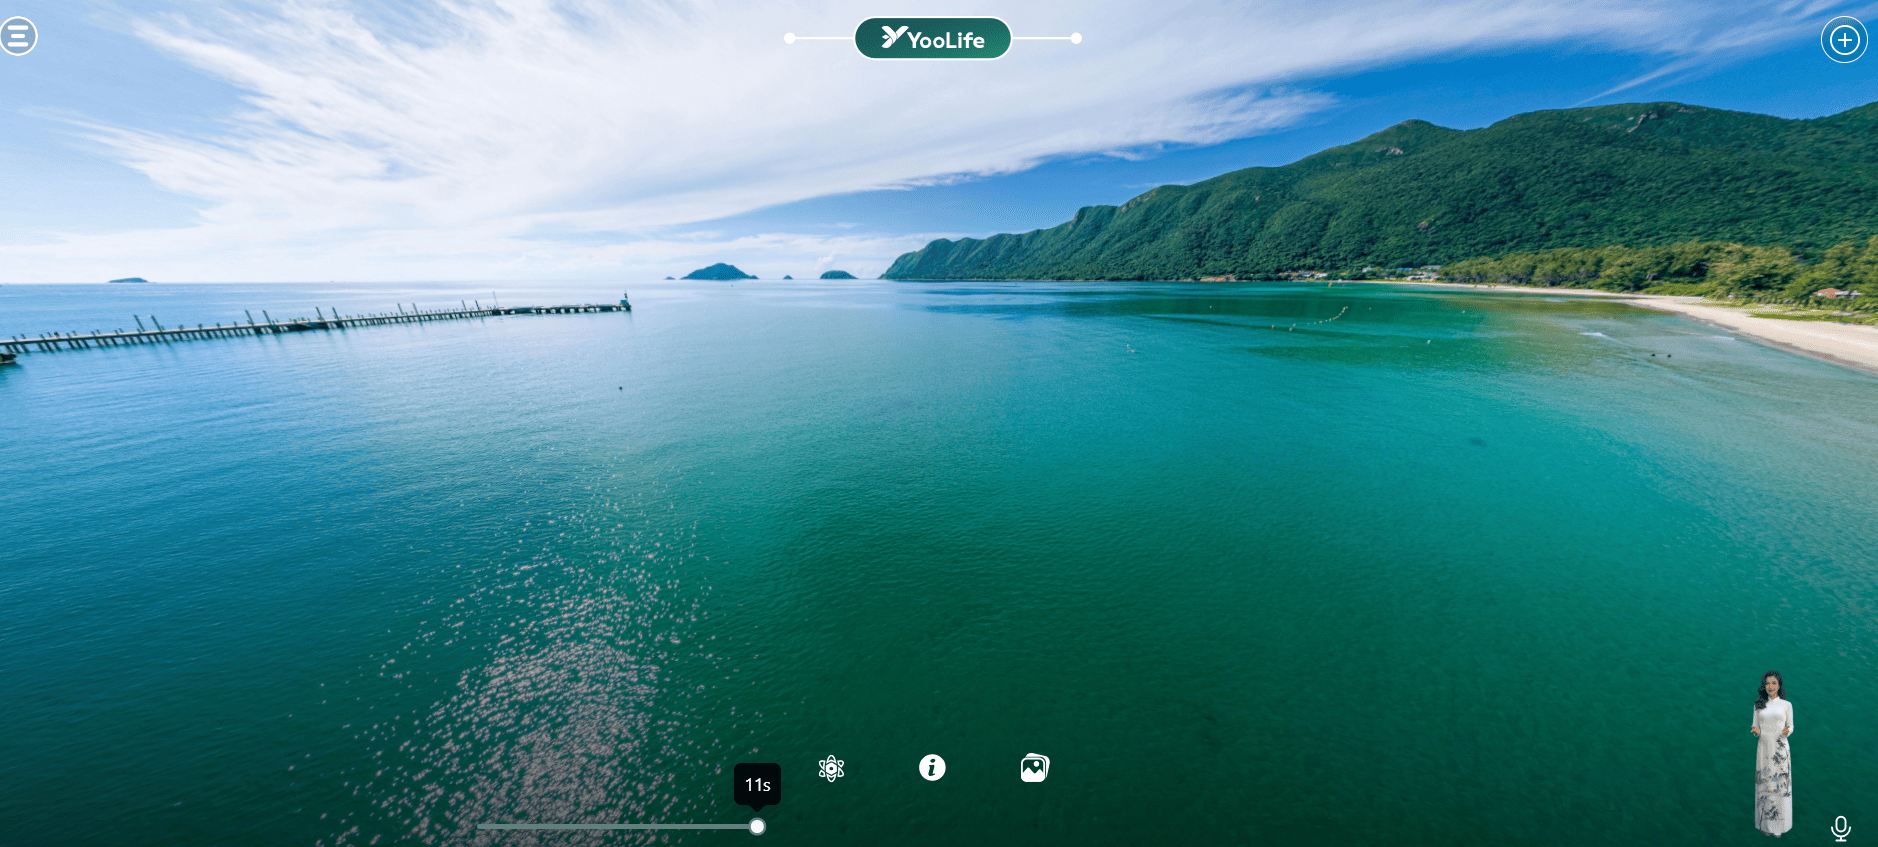Click the dot right of YooLife logo
This screenshot has height=847, width=1878.
(x=1076, y=39)
